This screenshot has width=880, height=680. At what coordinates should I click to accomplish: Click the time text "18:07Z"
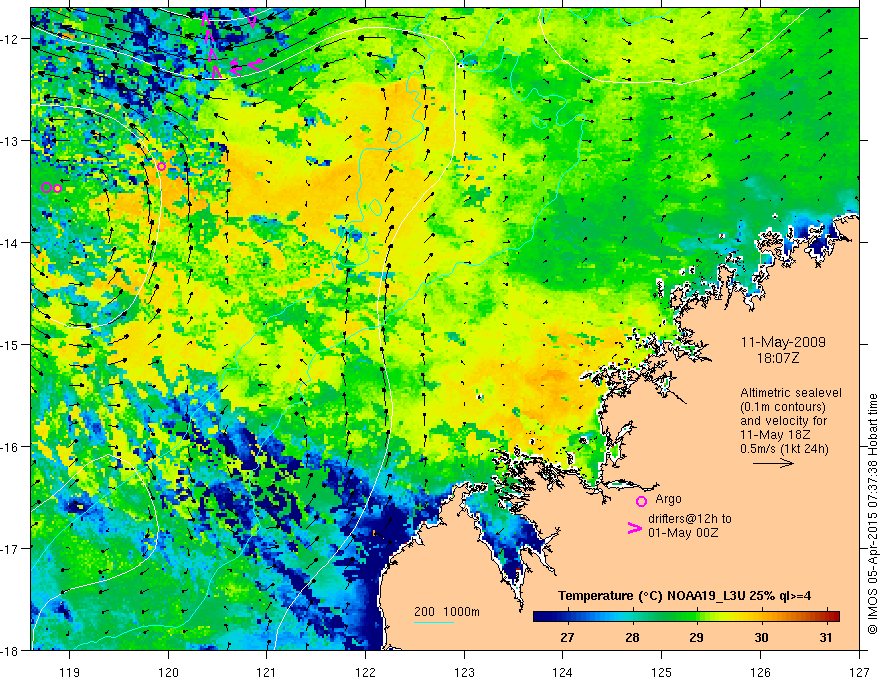point(777,357)
